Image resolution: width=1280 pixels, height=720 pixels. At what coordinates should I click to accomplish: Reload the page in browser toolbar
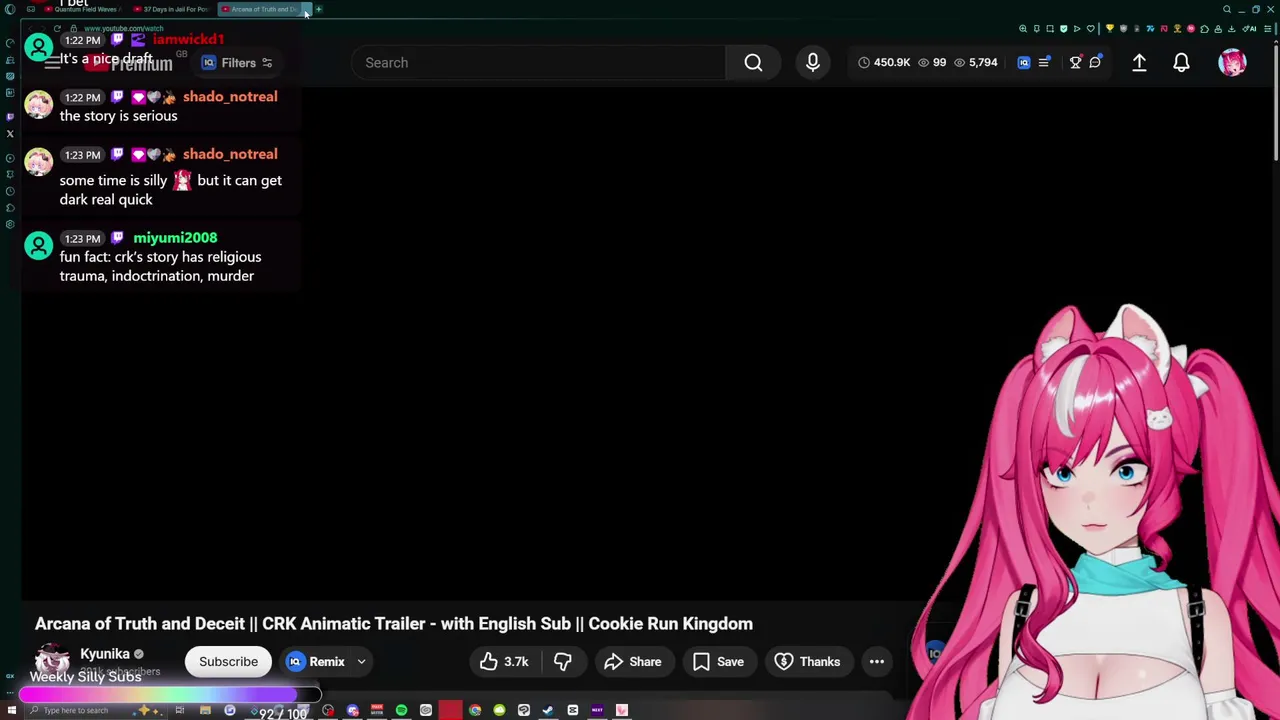pyautogui.click(x=57, y=29)
